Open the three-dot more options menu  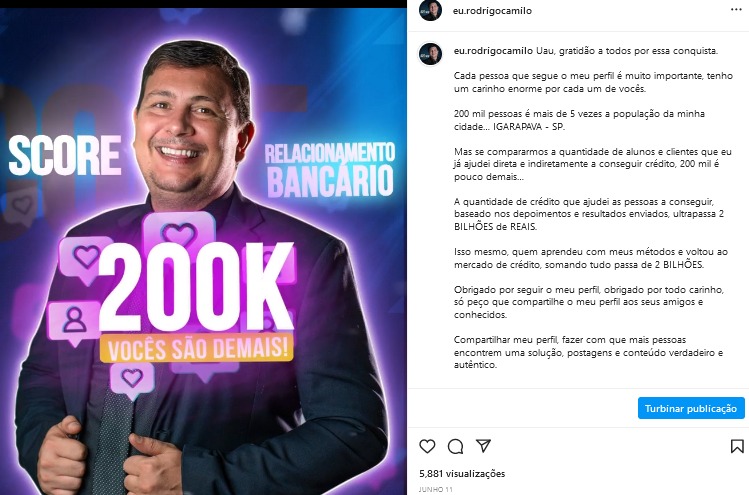pyautogui.click(x=736, y=10)
